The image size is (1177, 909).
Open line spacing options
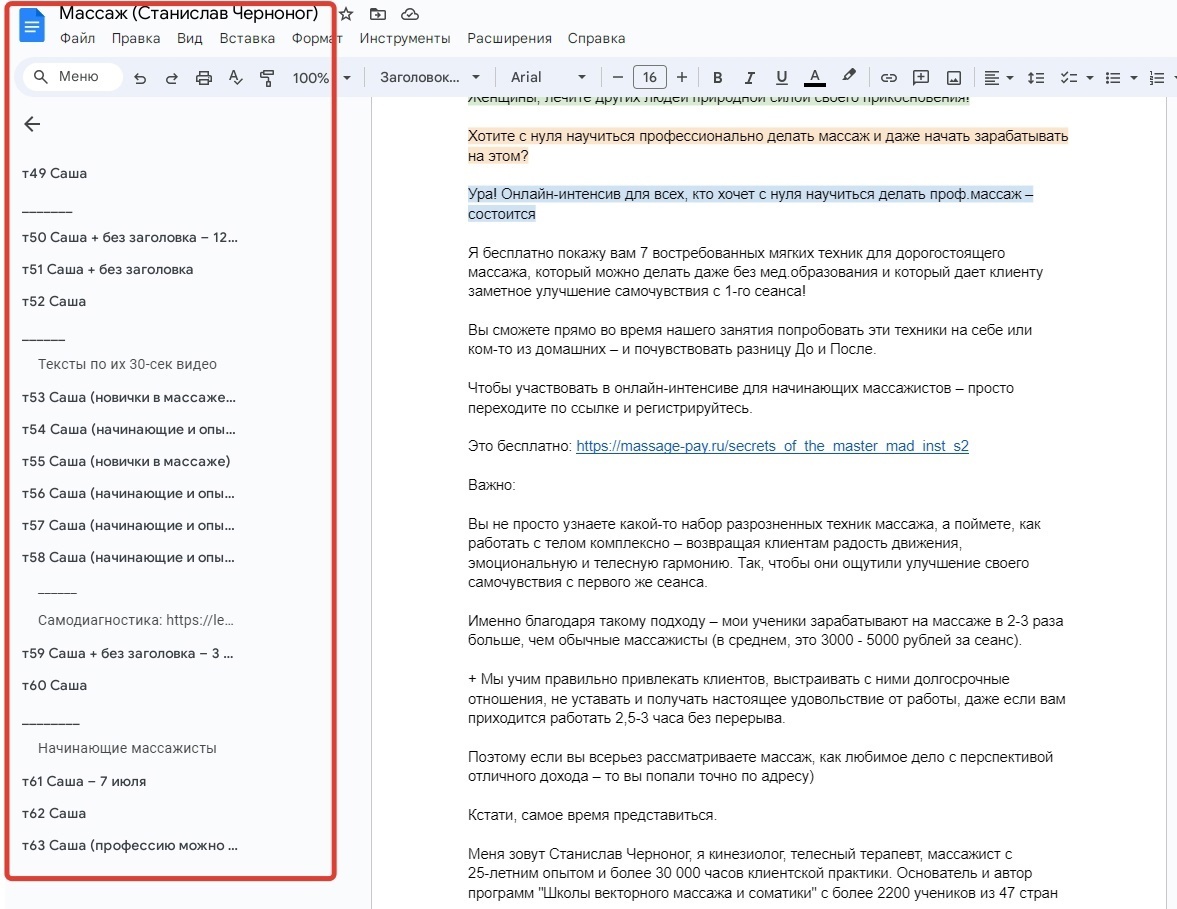pos(1036,77)
